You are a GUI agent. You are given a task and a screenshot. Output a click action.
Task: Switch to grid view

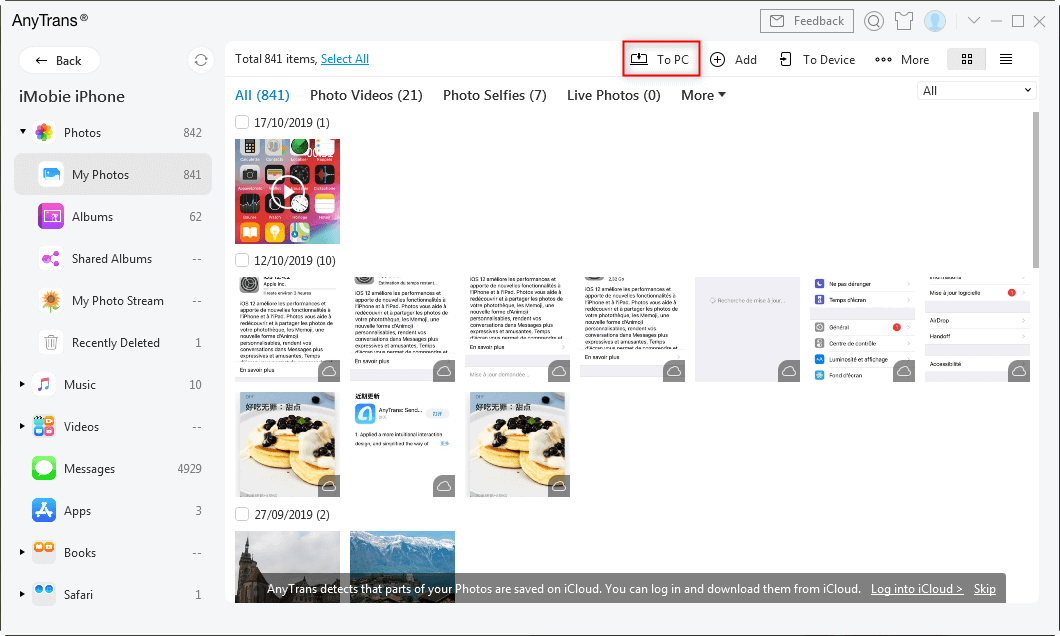click(967, 59)
